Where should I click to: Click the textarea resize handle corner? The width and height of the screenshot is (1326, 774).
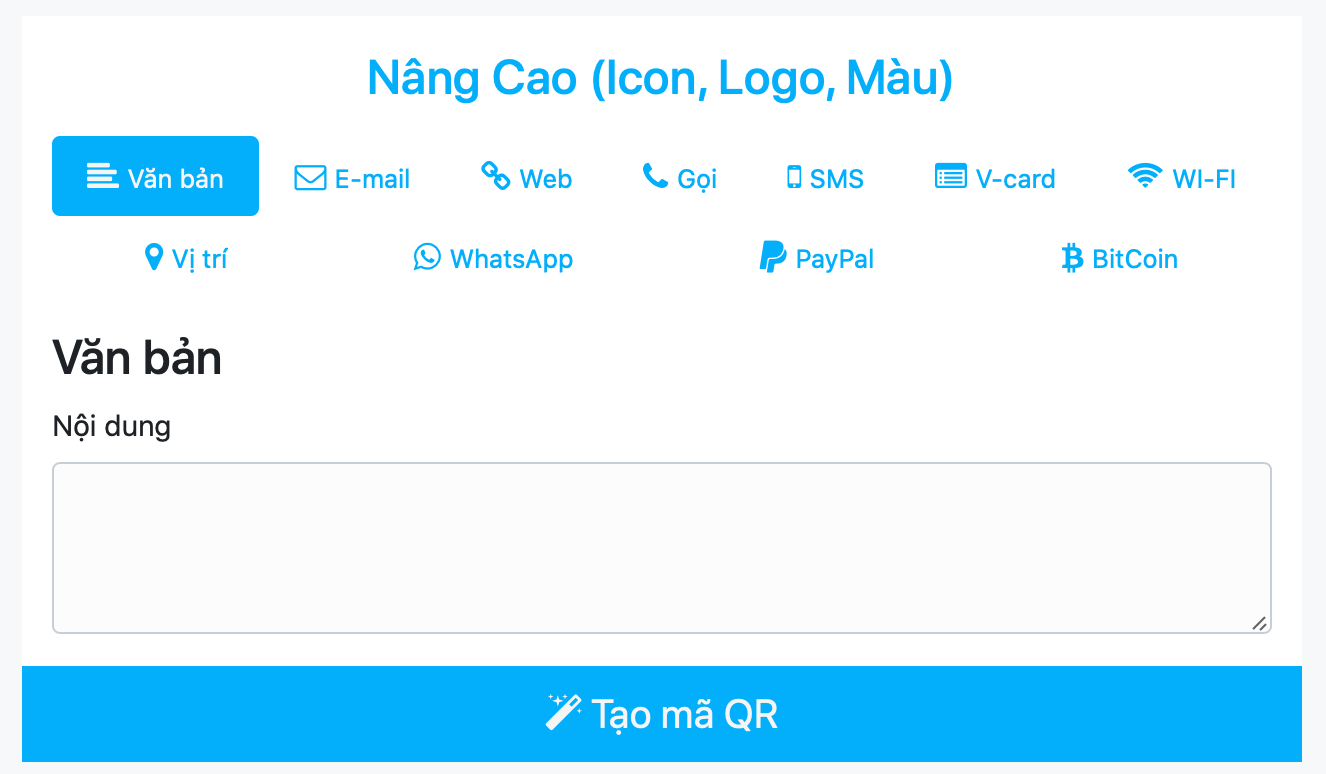(1260, 623)
